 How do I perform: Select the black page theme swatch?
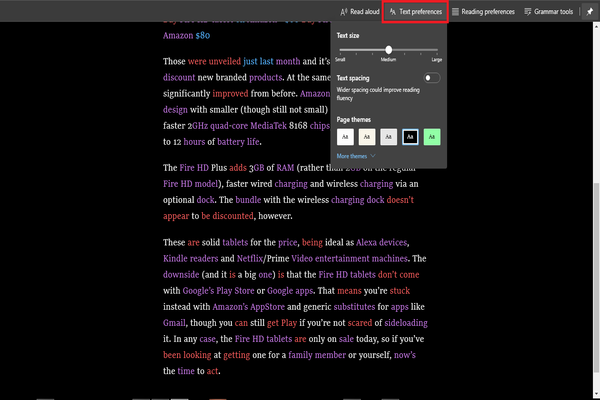pyautogui.click(x=410, y=137)
